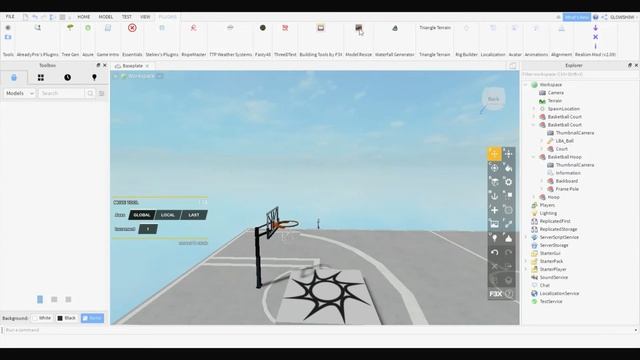Image resolution: width=640 pixels, height=360 pixels.
Task: Select Lighting in Explorer
Action: [548, 213]
